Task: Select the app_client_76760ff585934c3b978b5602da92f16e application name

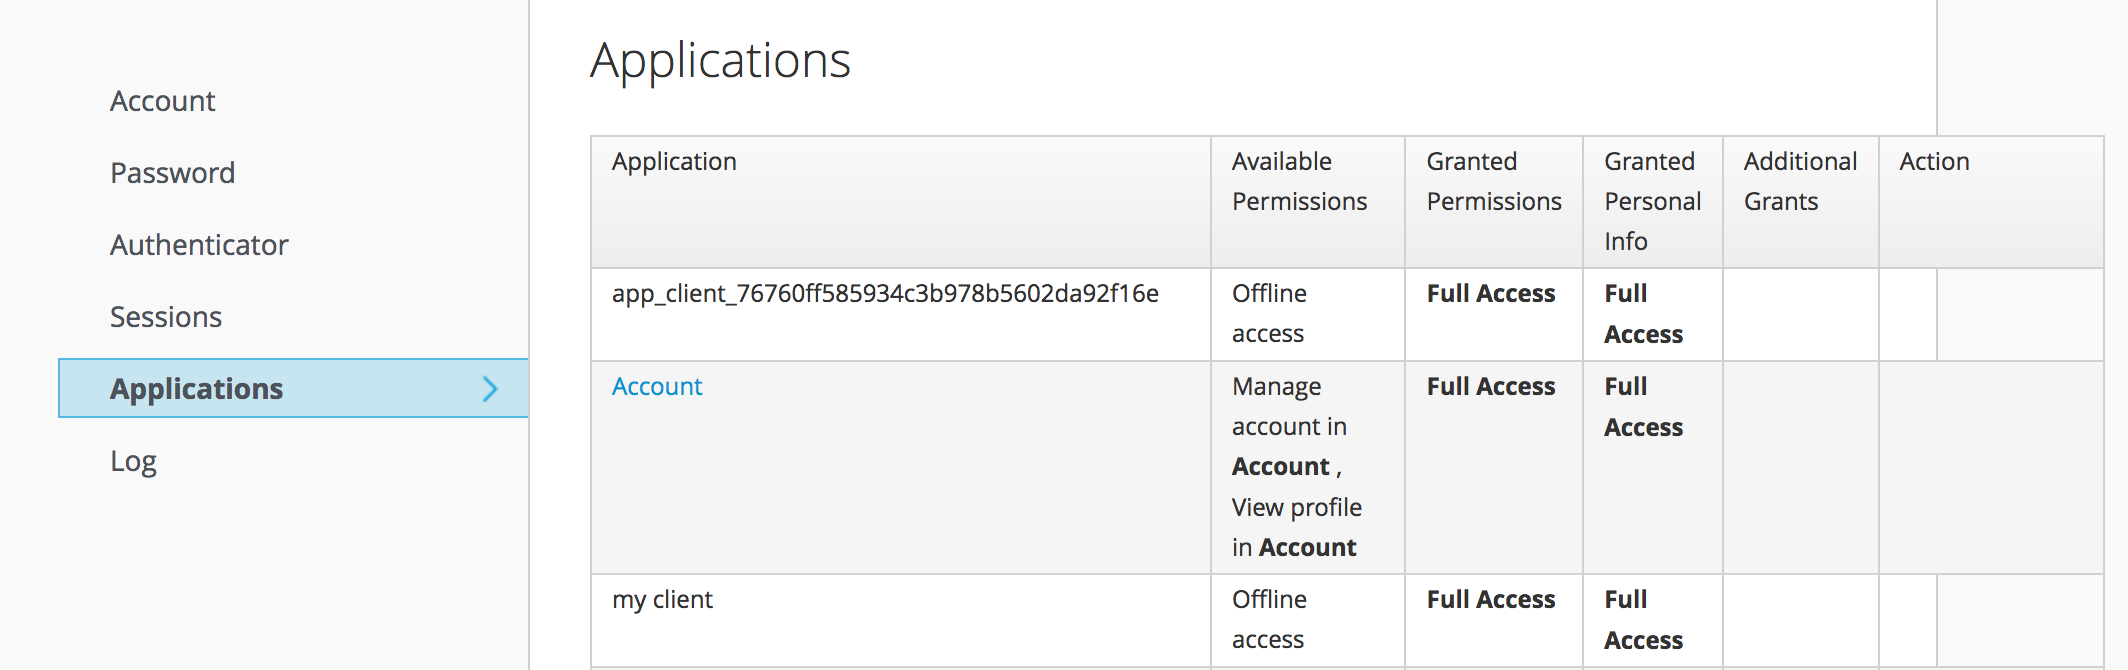Action: [885, 294]
